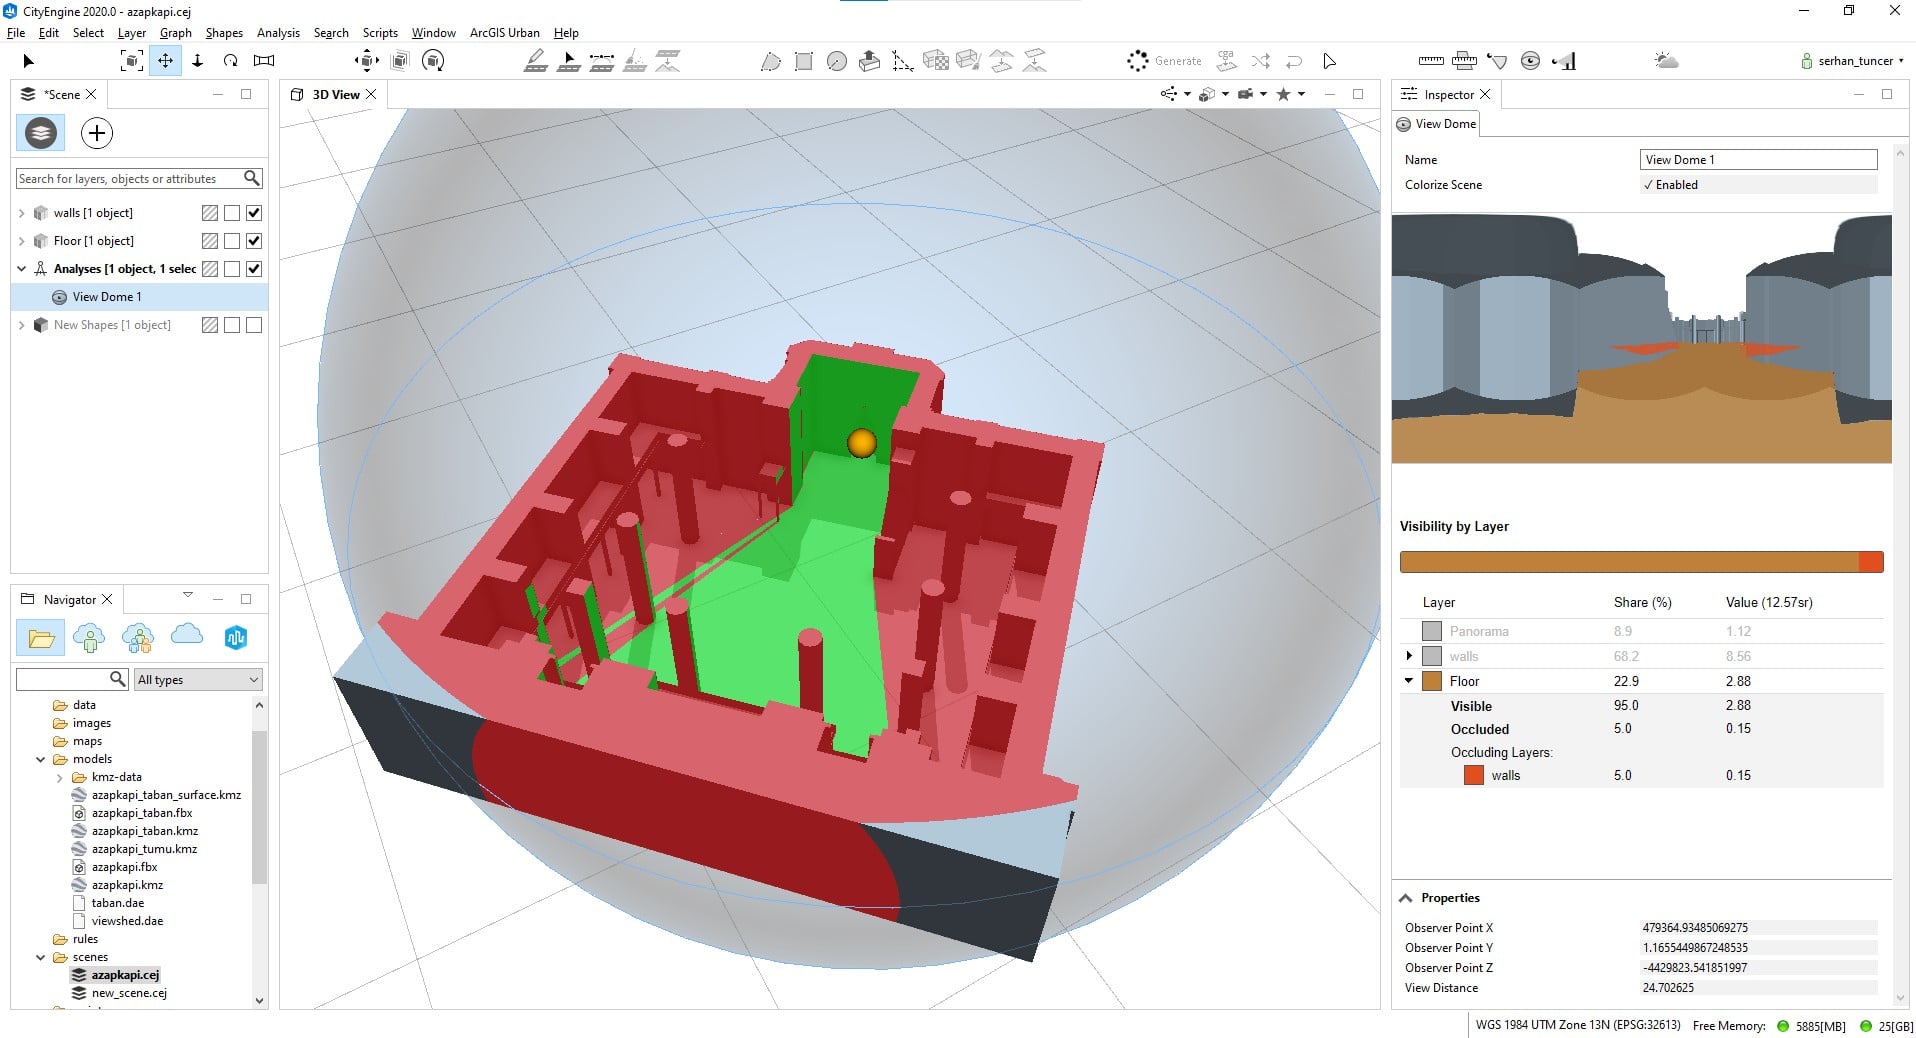The width and height of the screenshot is (1916, 1038).
Task: Click the Navigator vertical scrollbar
Action: coord(260,808)
